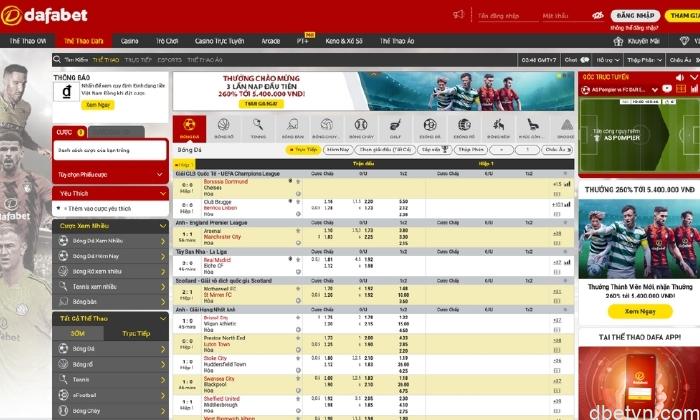This screenshot has width=700, height=420.
Task: Expand Tùy chọn Phiếu cược options
Action: coord(110,175)
